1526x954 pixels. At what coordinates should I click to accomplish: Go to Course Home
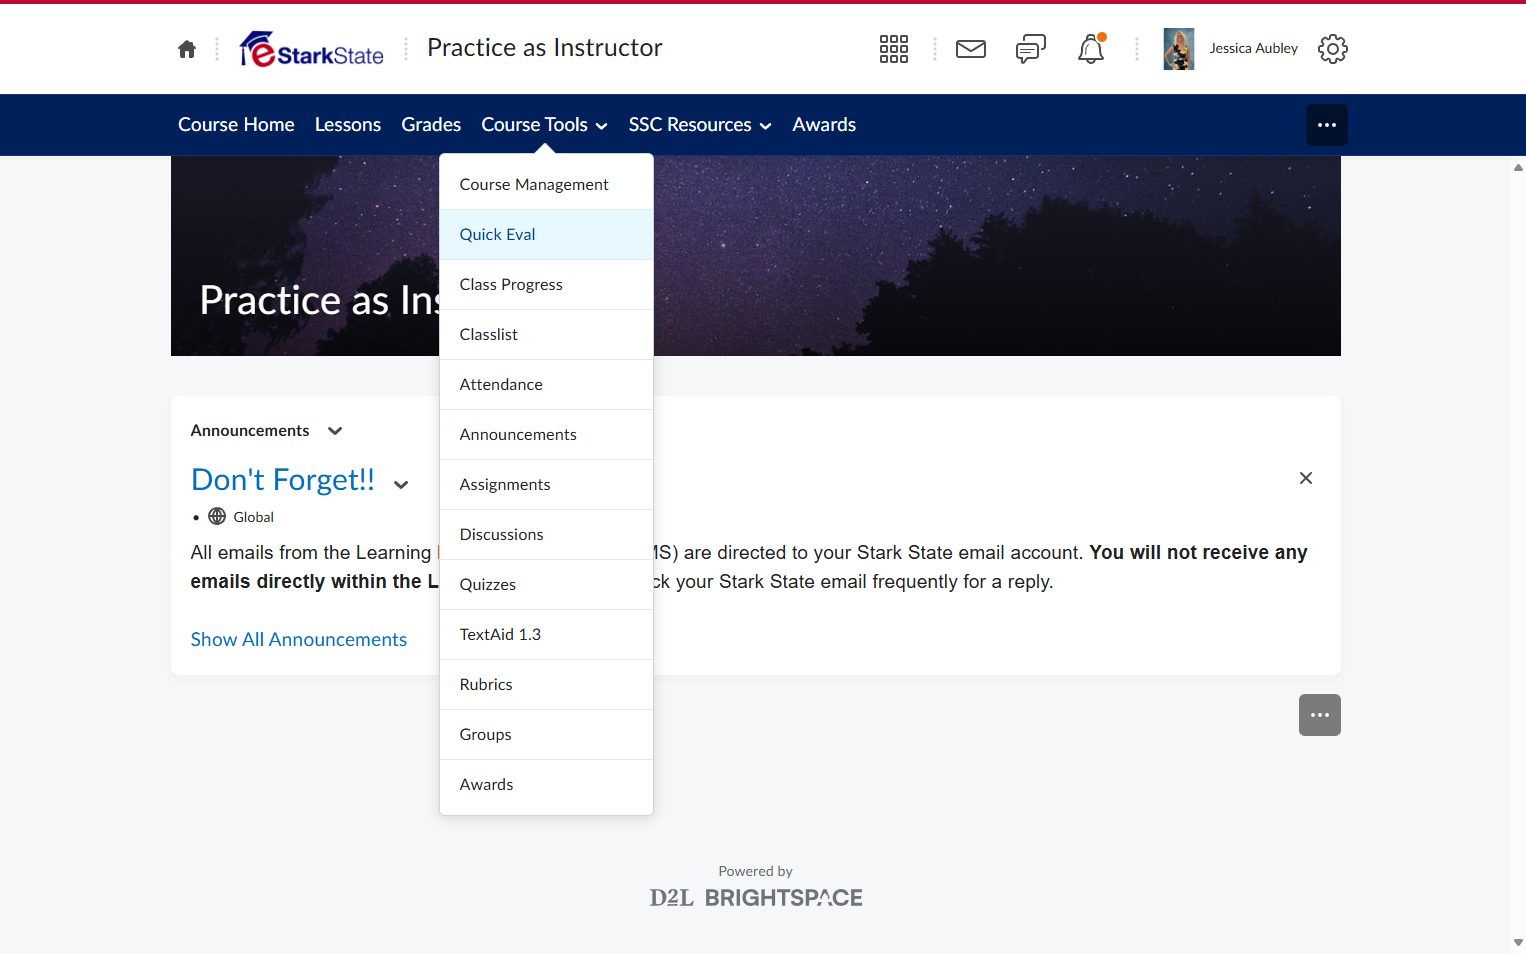coord(236,125)
